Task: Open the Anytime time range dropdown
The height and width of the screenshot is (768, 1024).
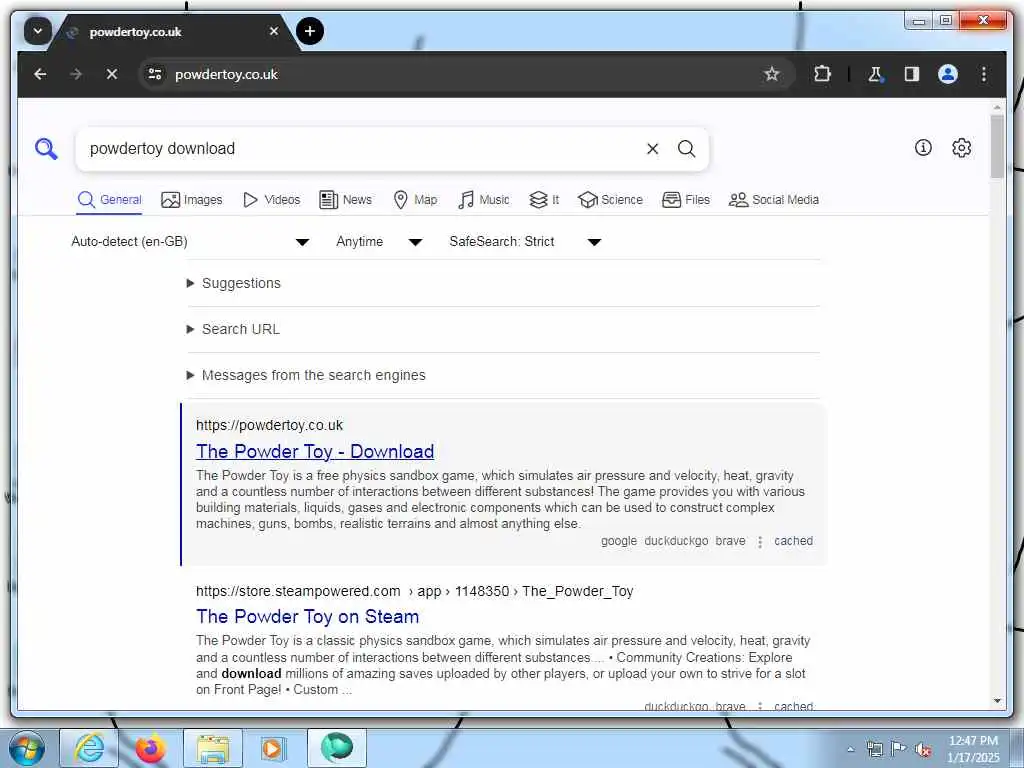Action: click(x=379, y=242)
